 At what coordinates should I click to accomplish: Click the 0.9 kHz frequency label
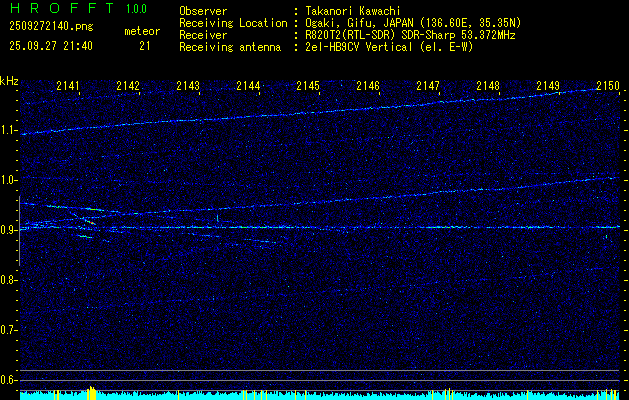click(x=9, y=230)
